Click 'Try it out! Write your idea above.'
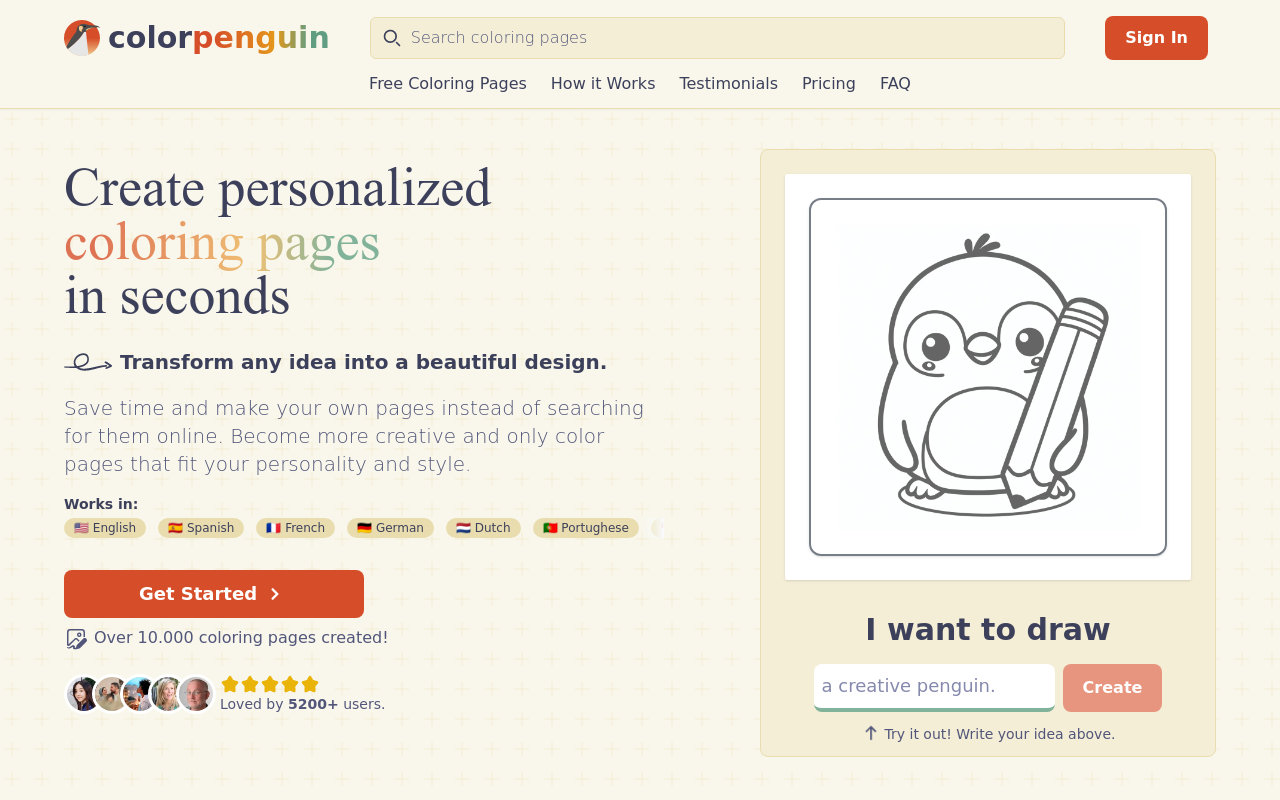The width and height of the screenshot is (1280, 800). (x=999, y=734)
